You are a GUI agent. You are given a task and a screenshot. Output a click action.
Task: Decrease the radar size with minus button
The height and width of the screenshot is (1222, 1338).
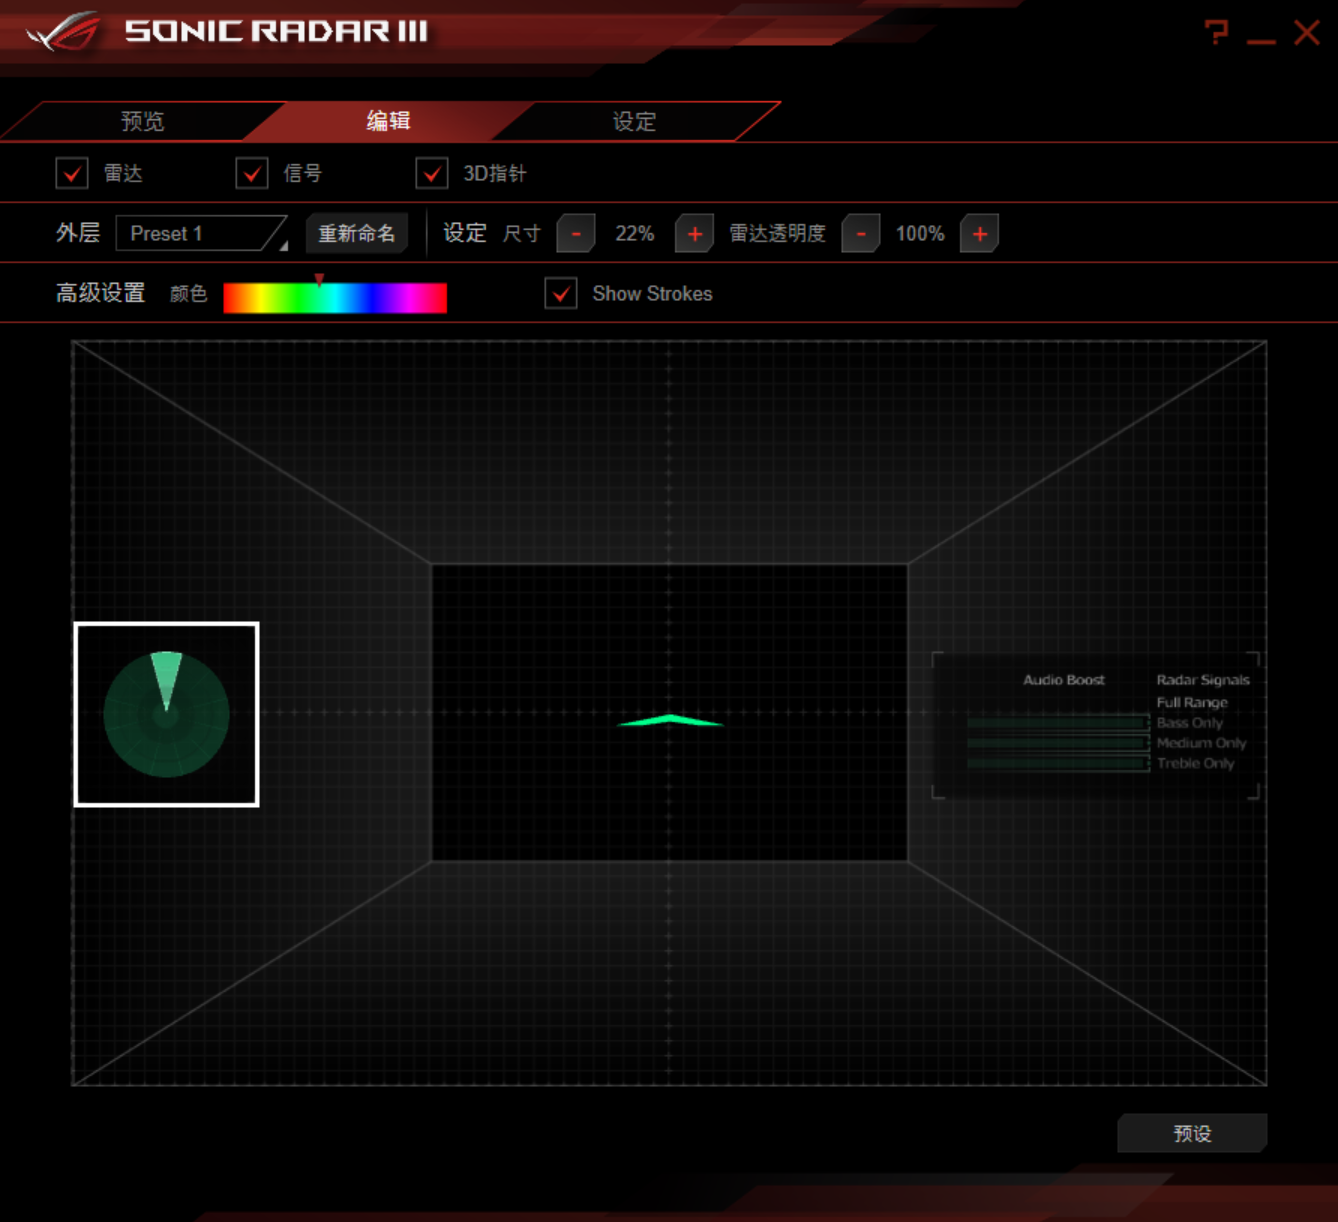(576, 234)
